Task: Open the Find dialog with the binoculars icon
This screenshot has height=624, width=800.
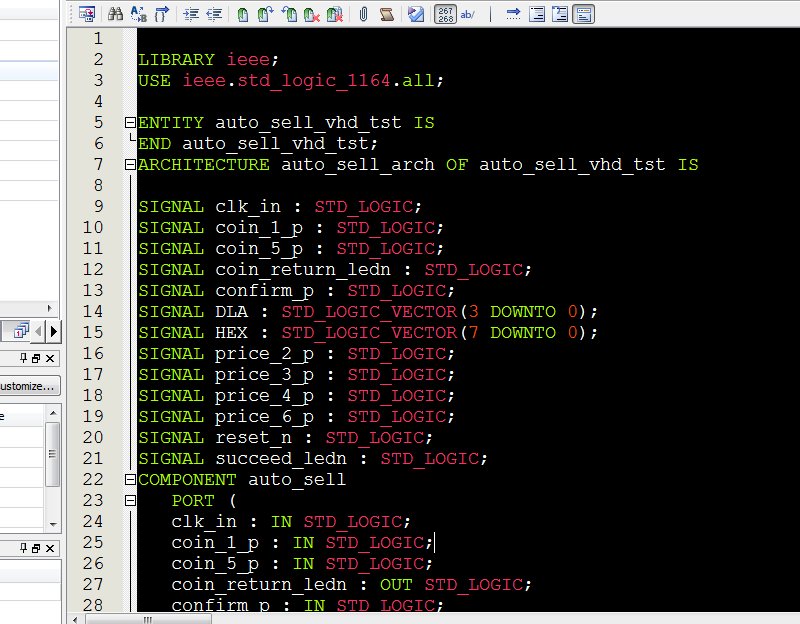Action: (117, 13)
